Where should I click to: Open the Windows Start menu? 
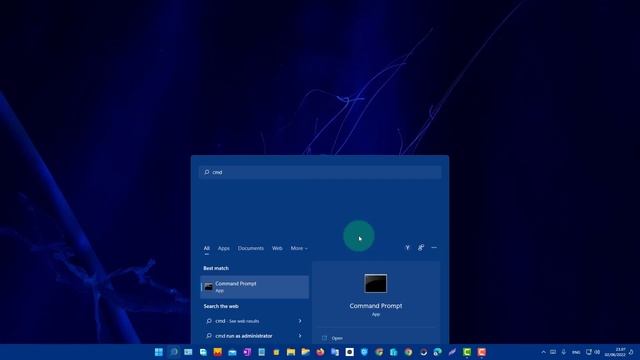point(159,352)
